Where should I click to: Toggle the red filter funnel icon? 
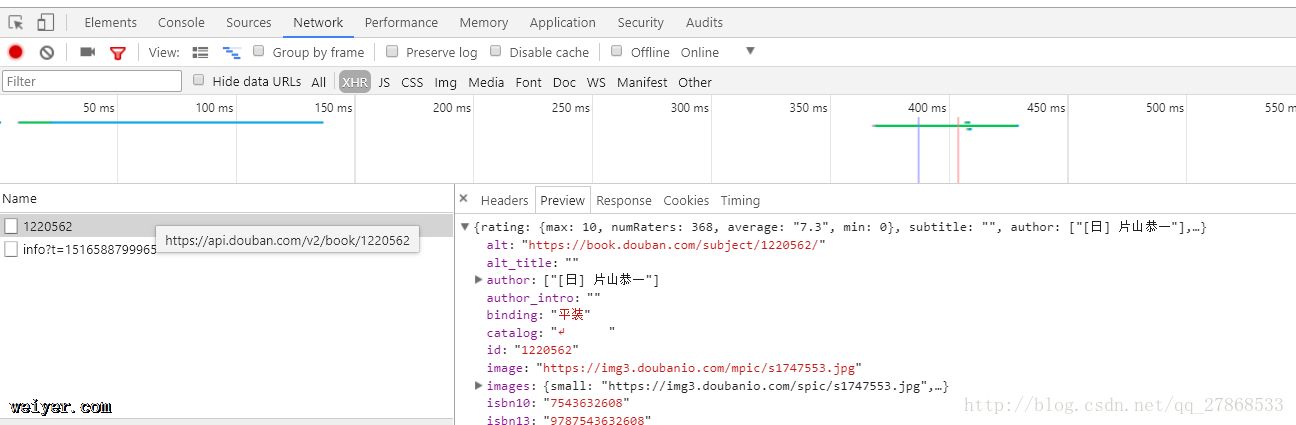(118, 52)
